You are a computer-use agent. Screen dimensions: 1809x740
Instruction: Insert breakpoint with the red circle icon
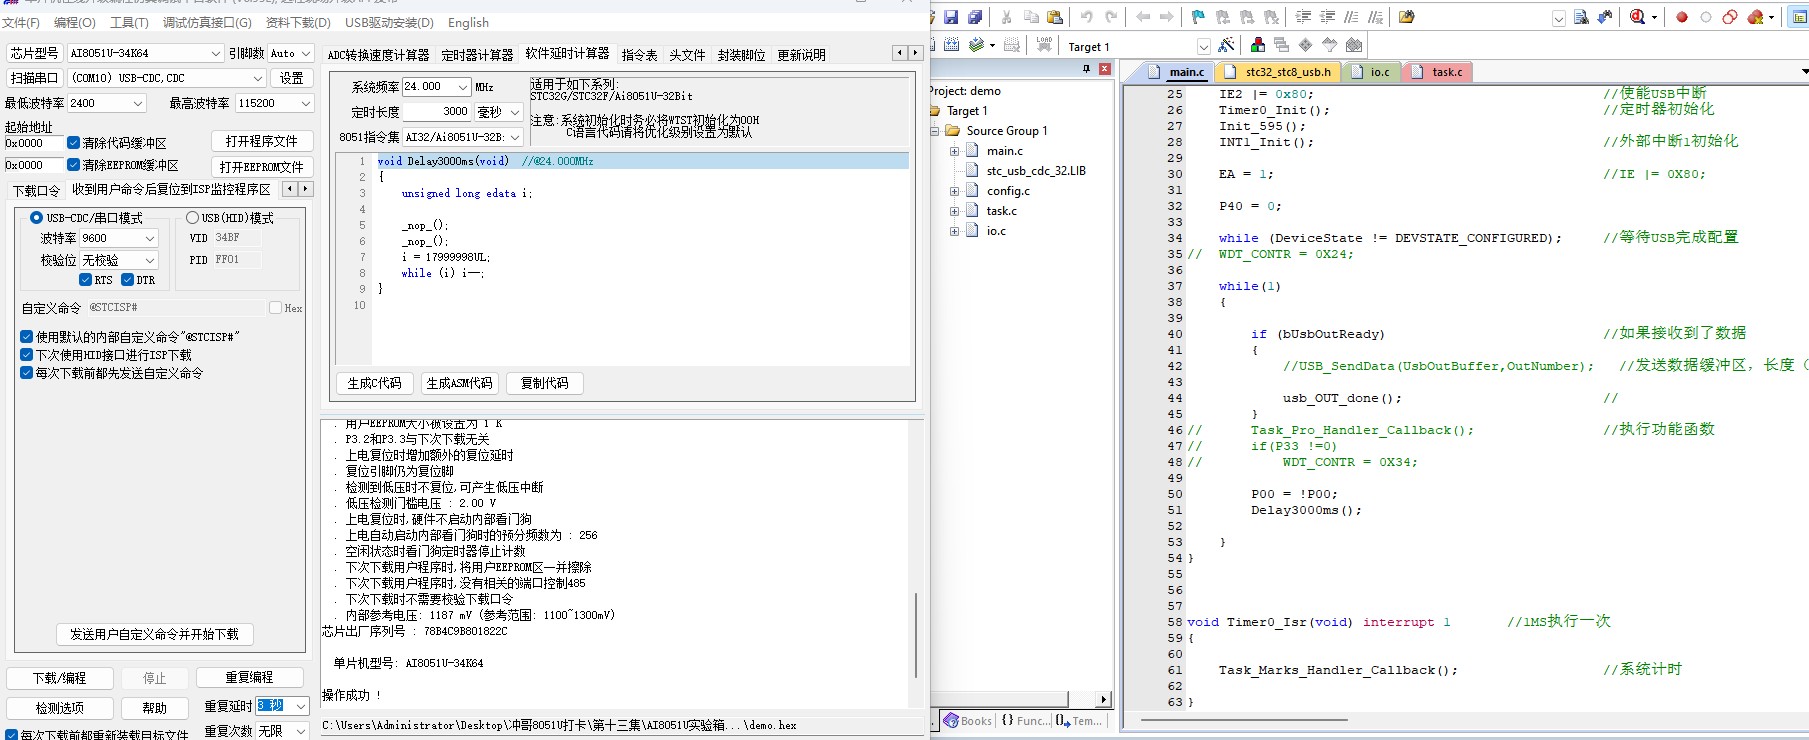tap(1682, 17)
